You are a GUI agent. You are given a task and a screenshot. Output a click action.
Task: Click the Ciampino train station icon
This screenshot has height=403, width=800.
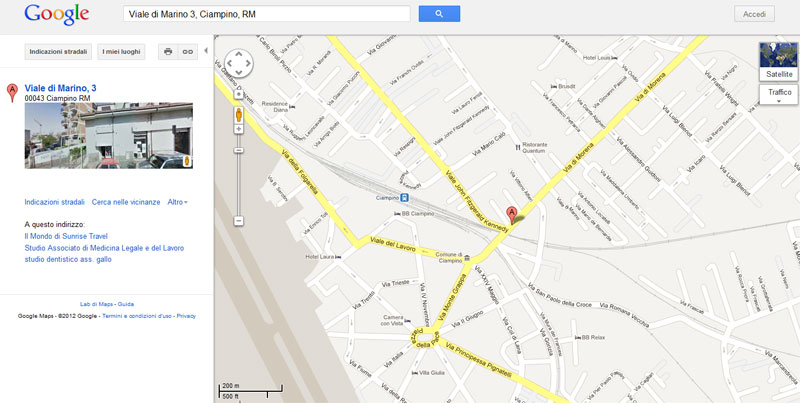click(404, 198)
